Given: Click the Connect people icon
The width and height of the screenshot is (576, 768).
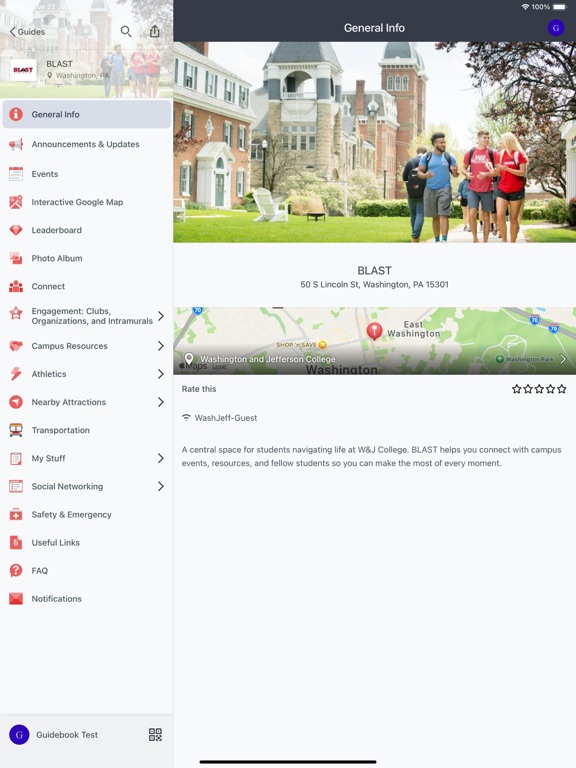Looking at the screenshot, I should click(x=16, y=286).
